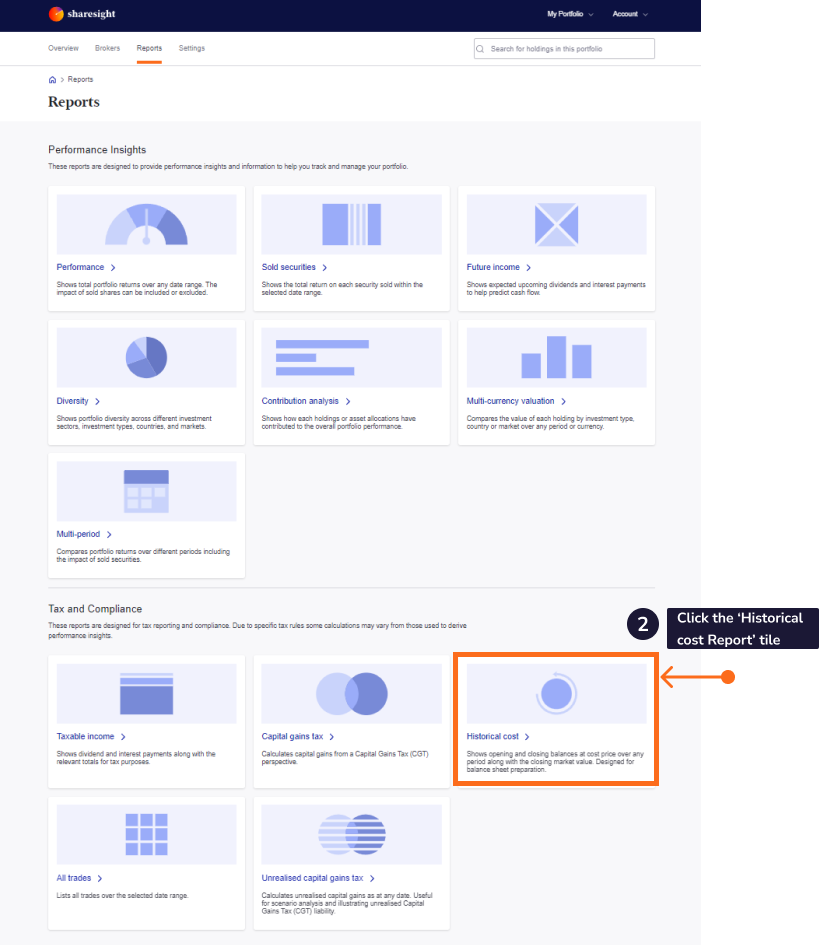Click chevron next to Future income
819x945 pixels.
pyautogui.click(x=529, y=268)
